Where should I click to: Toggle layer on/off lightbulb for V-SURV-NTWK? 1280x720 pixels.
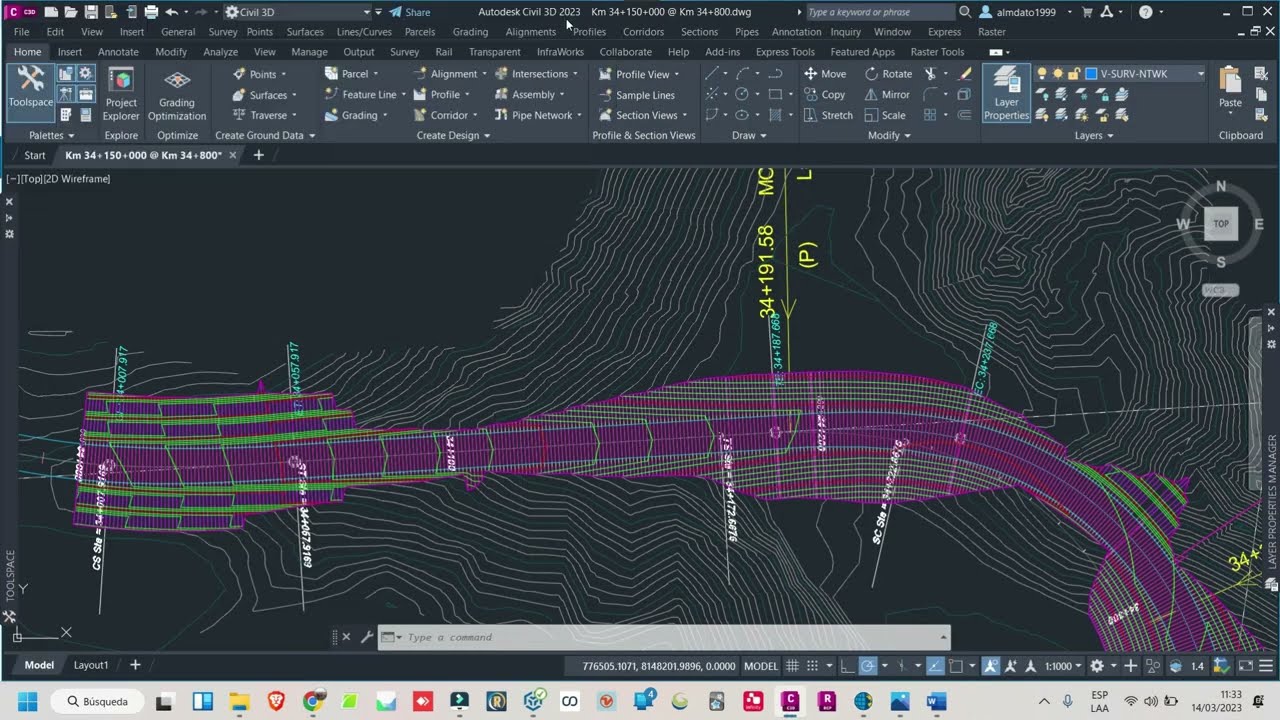tap(1042, 74)
